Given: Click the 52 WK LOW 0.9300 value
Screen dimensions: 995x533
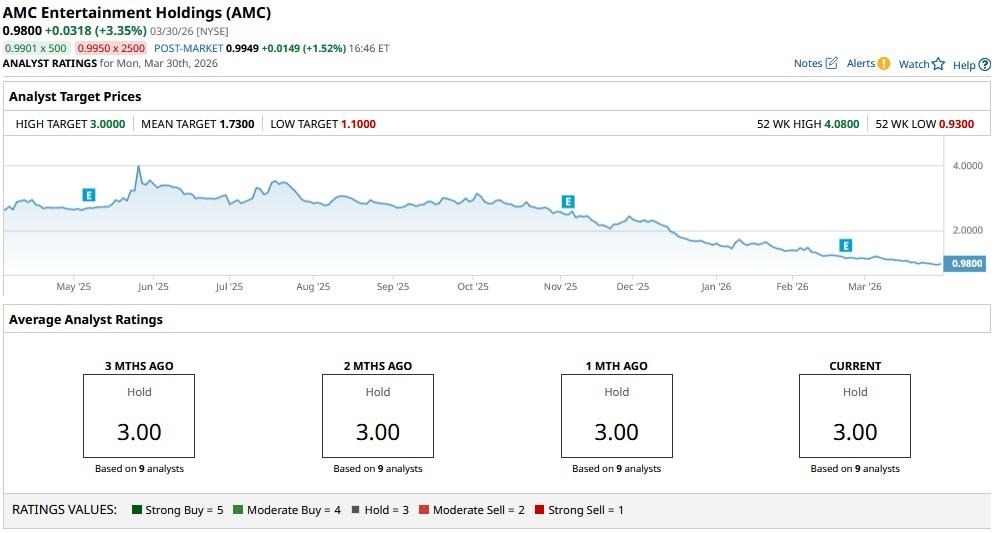Looking at the screenshot, I should coord(956,124).
